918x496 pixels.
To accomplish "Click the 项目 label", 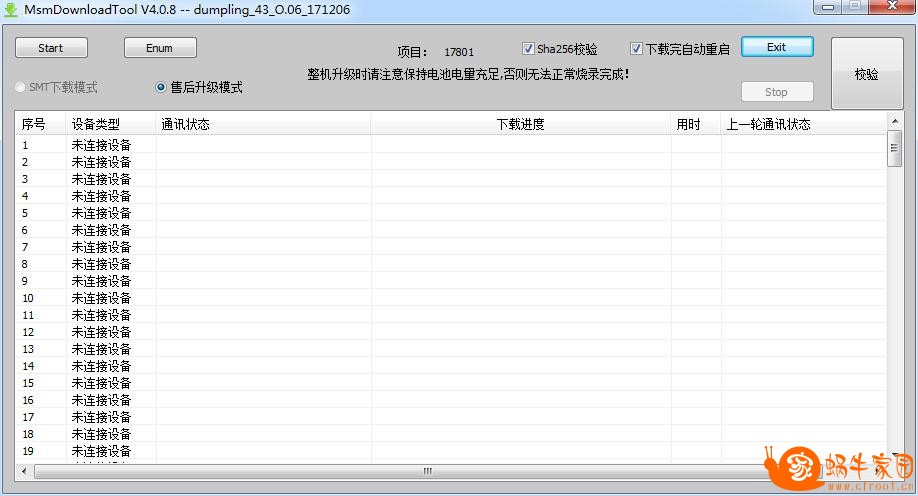I will (x=412, y=52).
